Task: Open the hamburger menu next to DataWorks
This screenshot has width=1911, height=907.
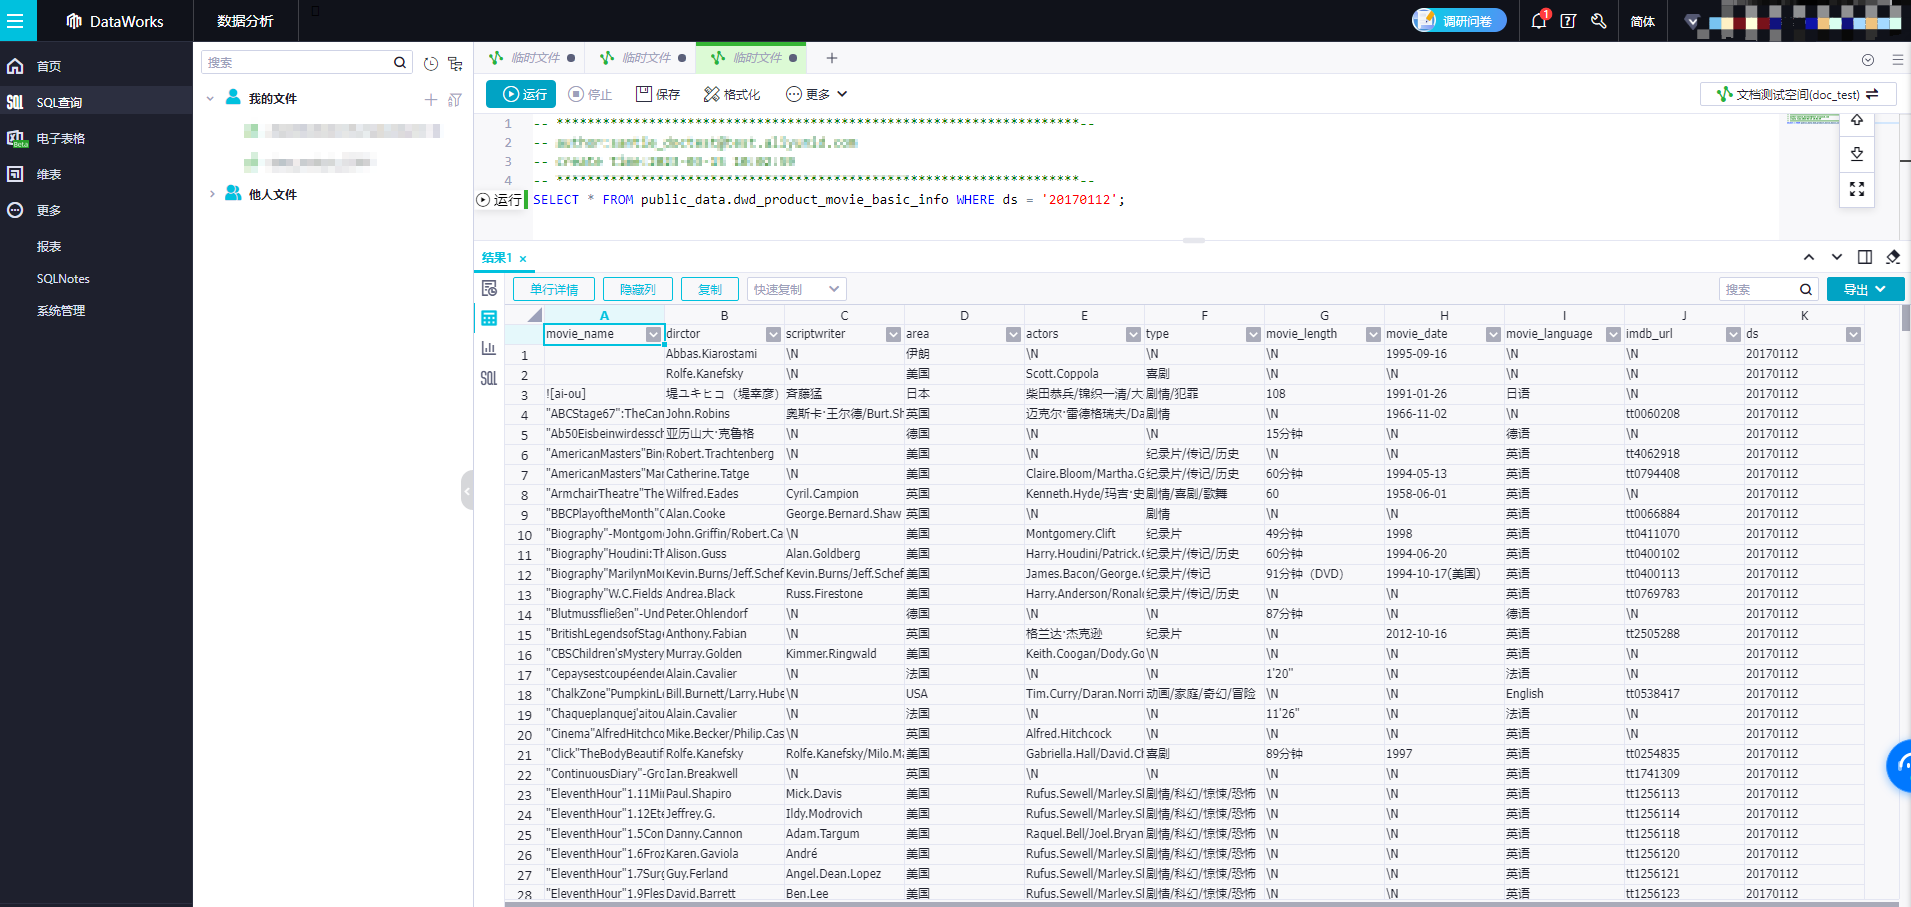Action: point(16,21)
